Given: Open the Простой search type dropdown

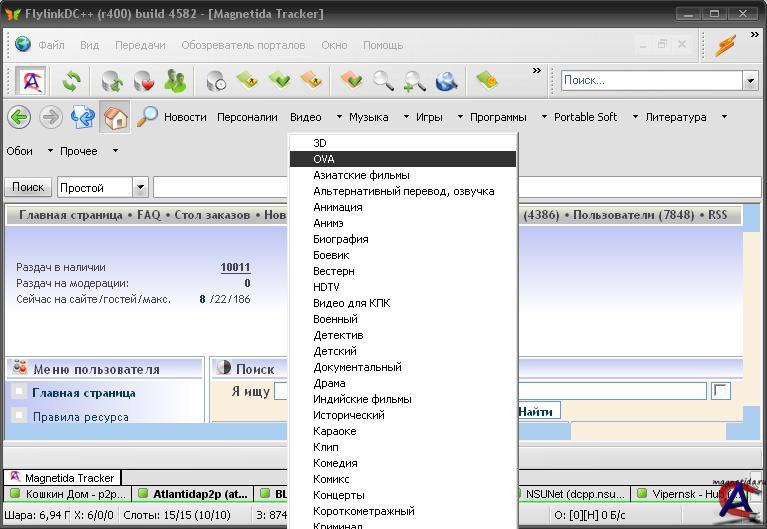Looking at the screenshot, I should [x=140, y=187].
